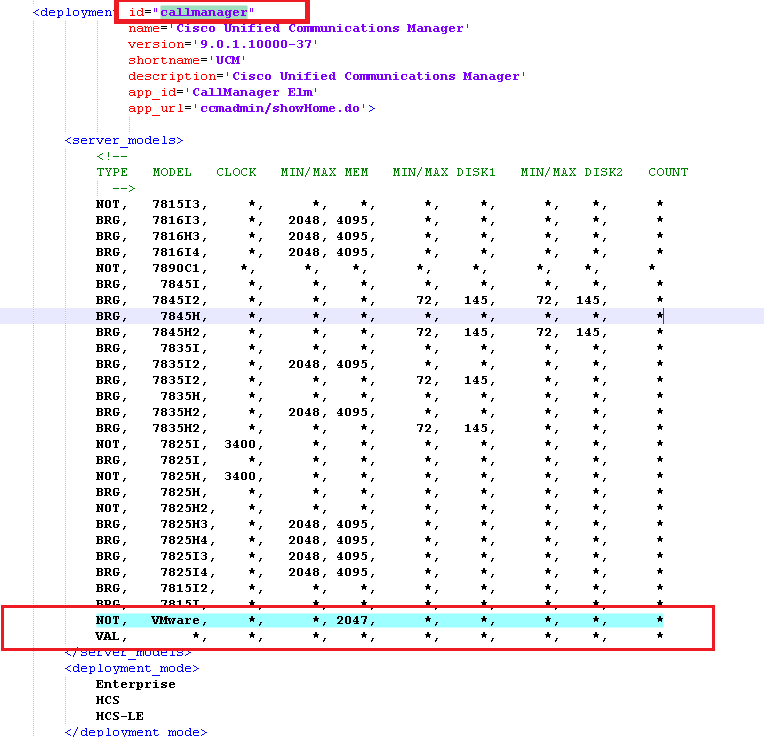The image size is (764, 740).
Task: Click NOT type in the 7890C1 row
Action: click(x=107, y=269)
